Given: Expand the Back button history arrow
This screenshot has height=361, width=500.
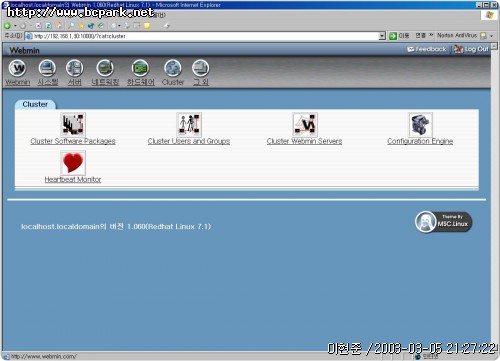Looking at the screenshot, I should [x=15, y=26].
